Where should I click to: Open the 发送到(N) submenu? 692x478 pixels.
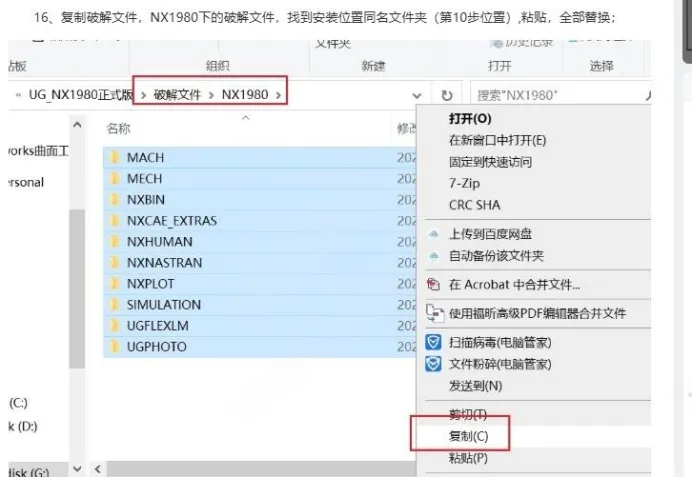(475, 386)
